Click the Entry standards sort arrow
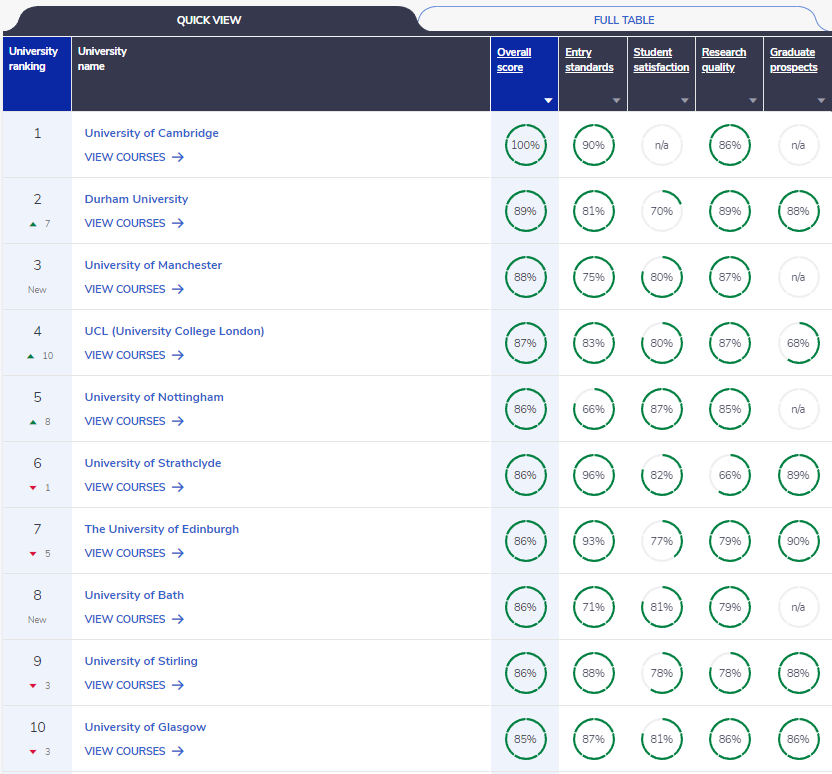832x774 pixels. click(x=616, y=100)
